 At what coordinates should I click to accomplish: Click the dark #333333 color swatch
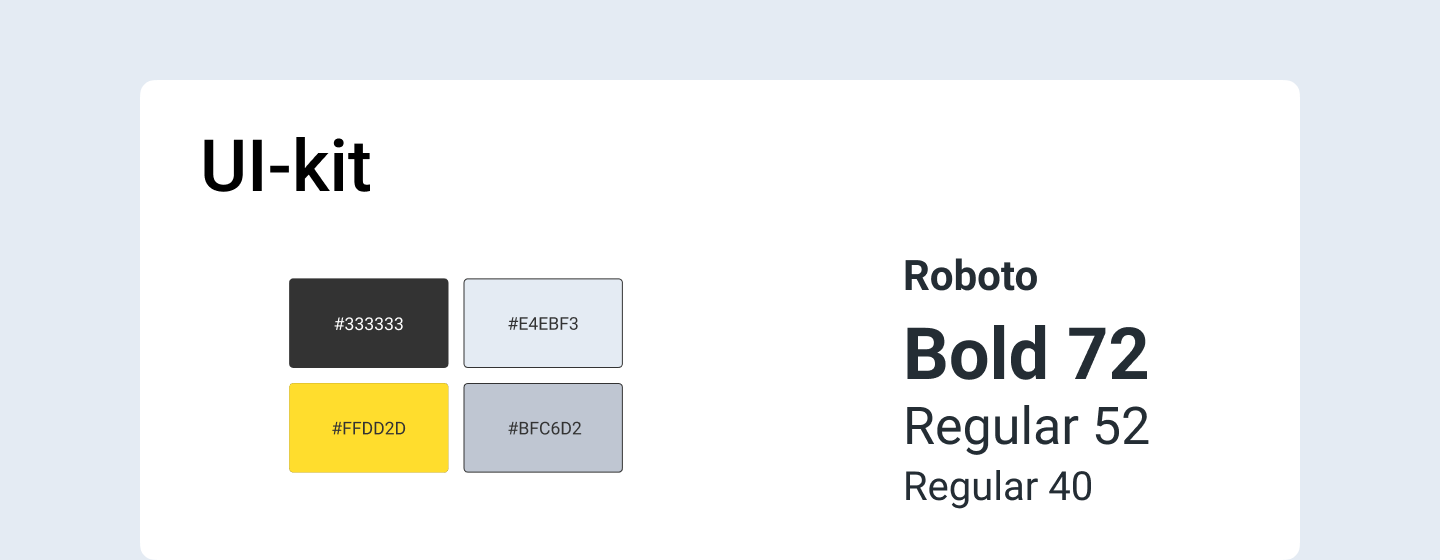(x=368, y=298)
